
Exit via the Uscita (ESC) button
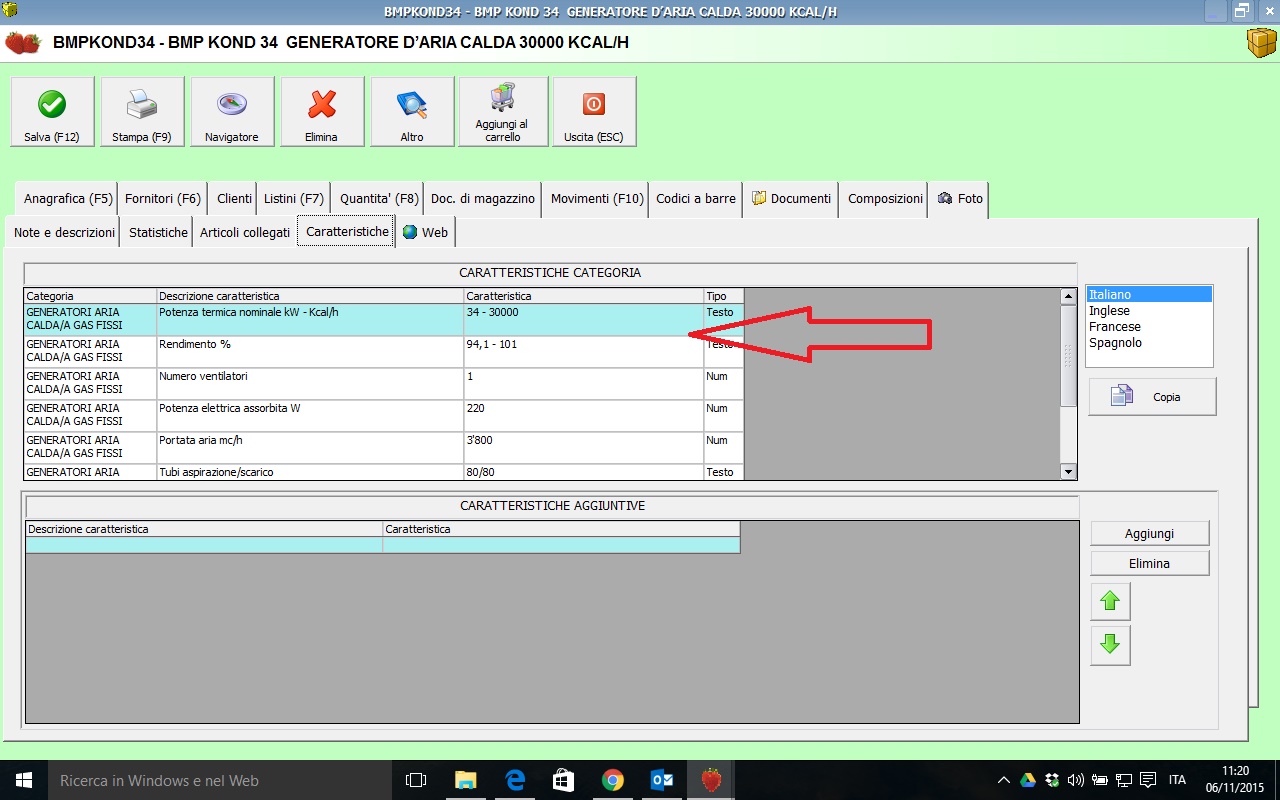pos(594,112)
